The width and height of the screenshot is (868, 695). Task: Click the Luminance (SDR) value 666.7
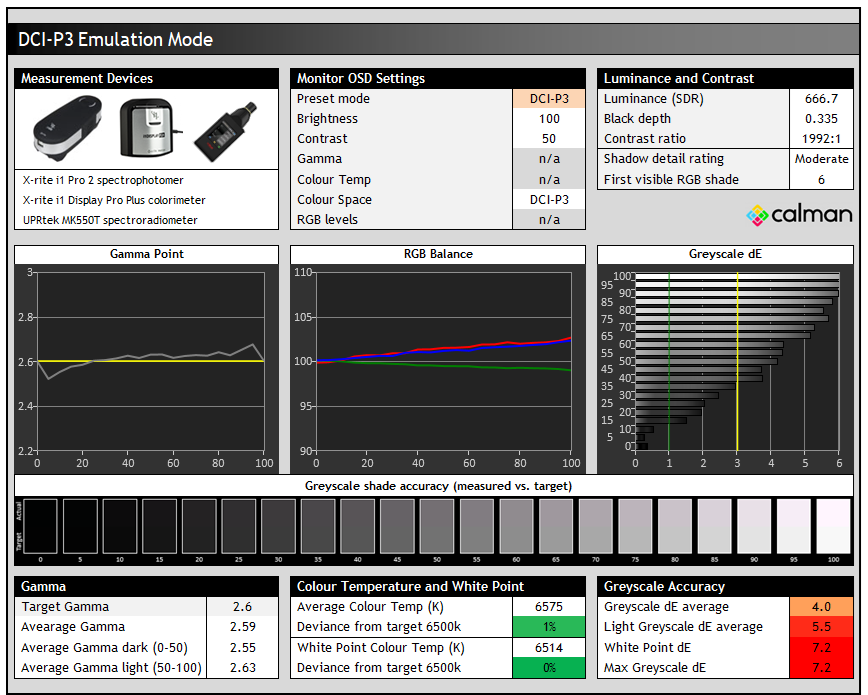pyautogui.click(x=821, y=99)
